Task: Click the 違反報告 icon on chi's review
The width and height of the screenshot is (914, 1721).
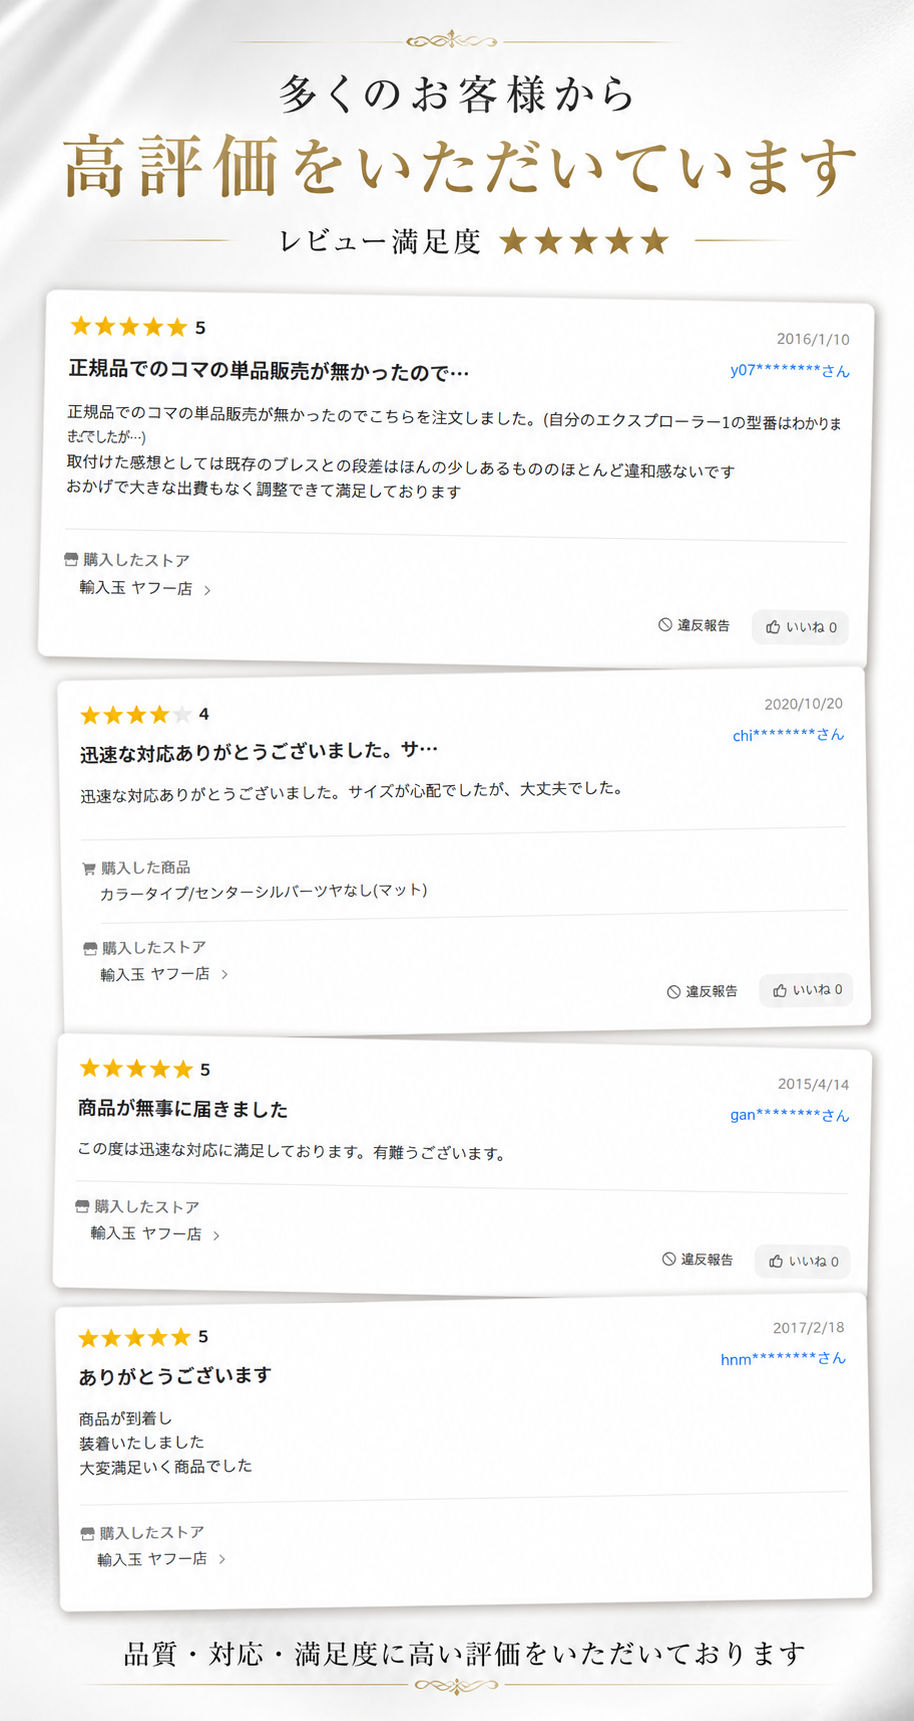Action: coord(674,992)
